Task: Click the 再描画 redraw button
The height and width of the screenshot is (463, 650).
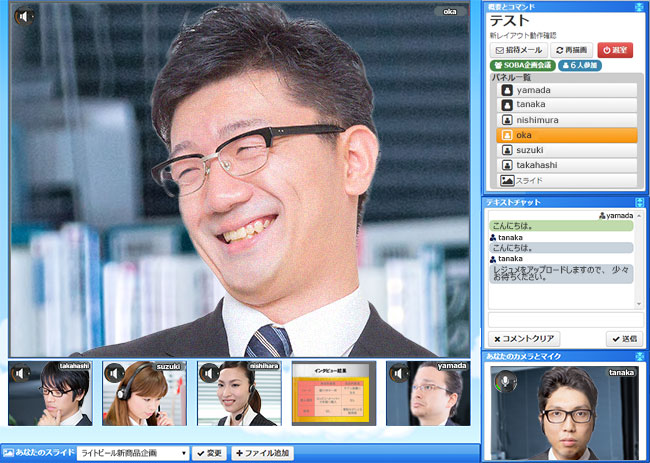Action: point(571,50)
